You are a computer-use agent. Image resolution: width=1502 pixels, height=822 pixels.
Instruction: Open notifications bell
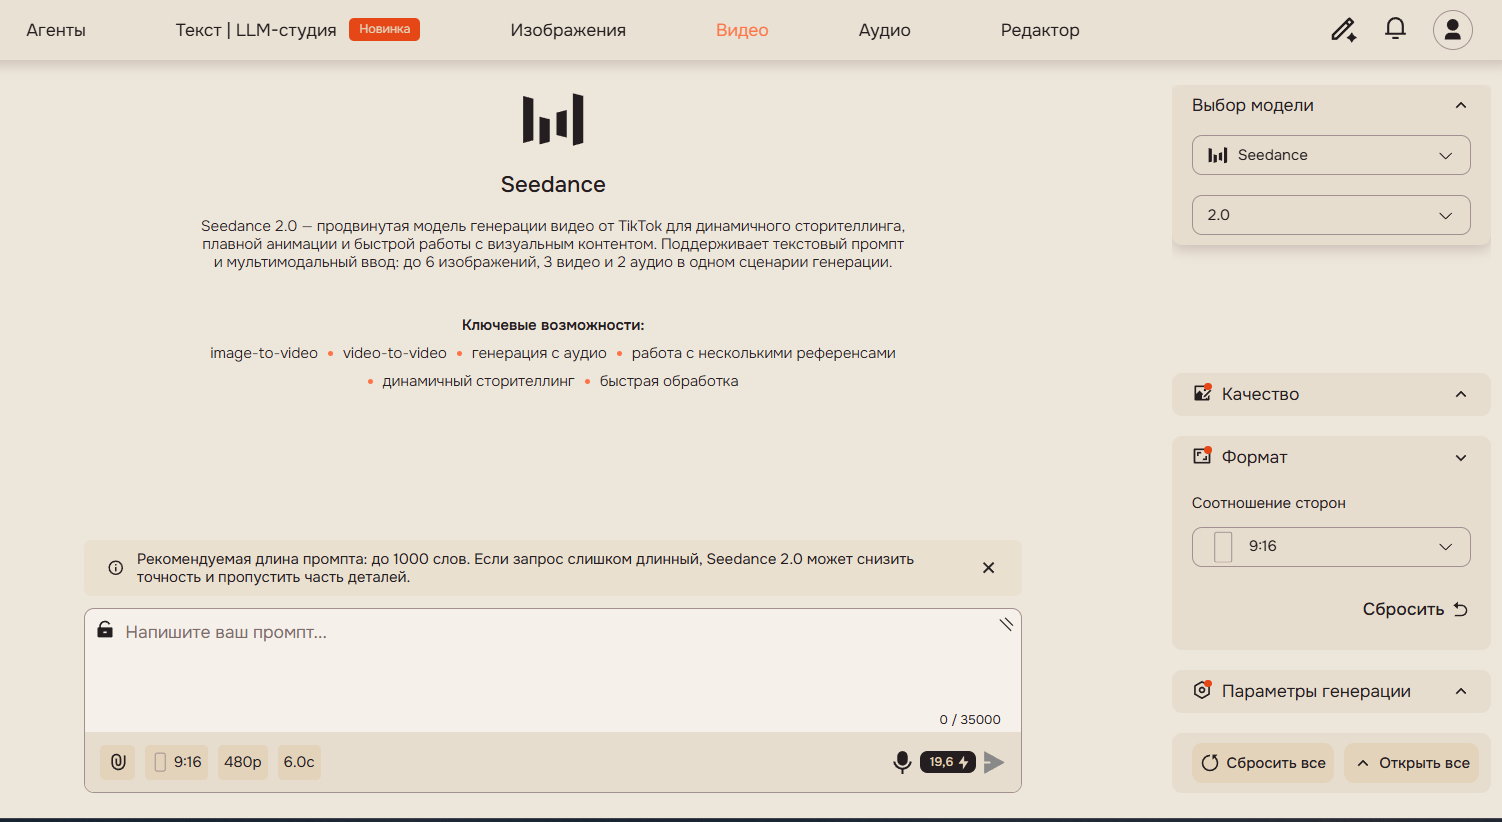1395,29
